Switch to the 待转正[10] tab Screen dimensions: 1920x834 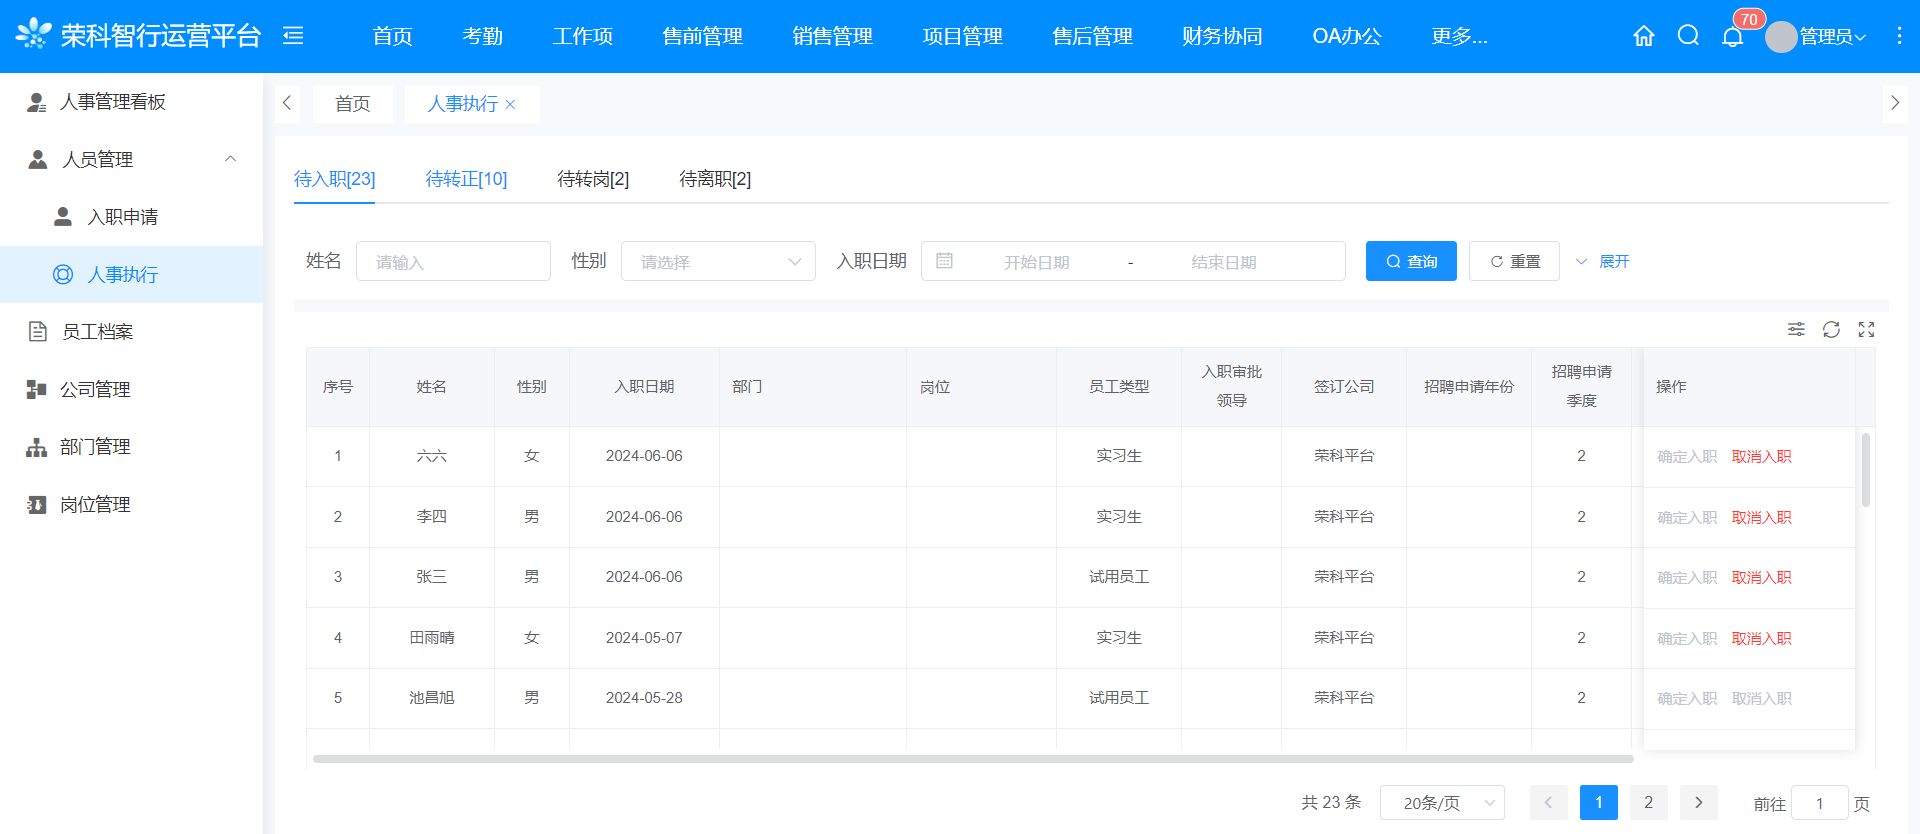click(466, 179)
